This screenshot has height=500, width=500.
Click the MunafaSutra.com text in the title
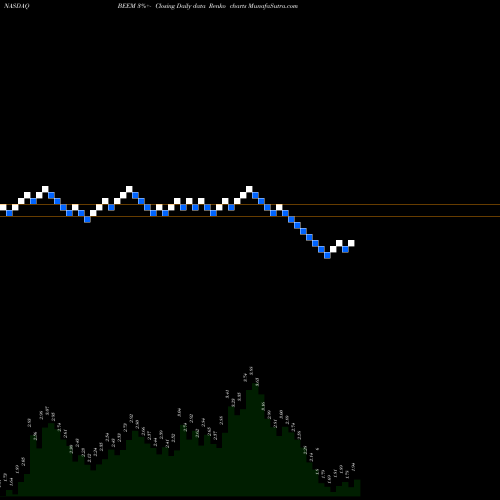pyautogui.click(x=273, y=6)
